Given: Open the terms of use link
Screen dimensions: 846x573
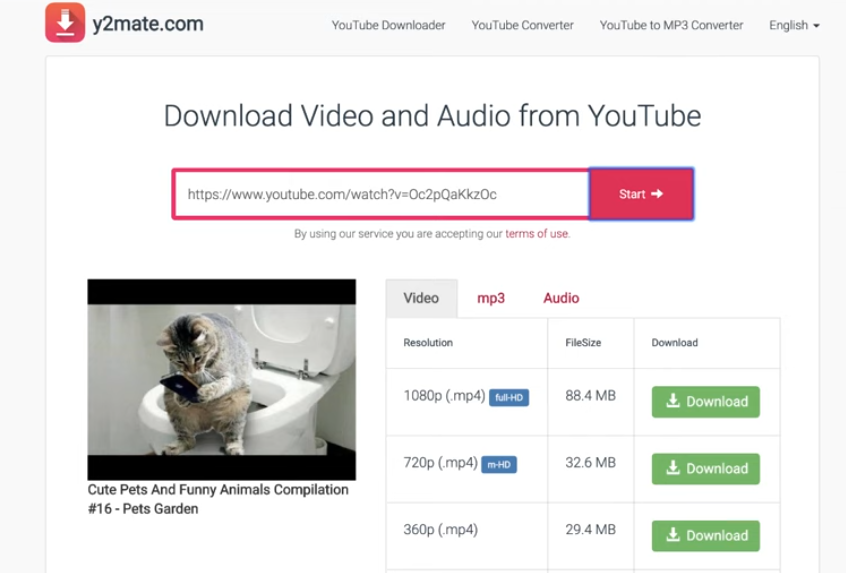Looking at the screenshot, I should 536,234.
